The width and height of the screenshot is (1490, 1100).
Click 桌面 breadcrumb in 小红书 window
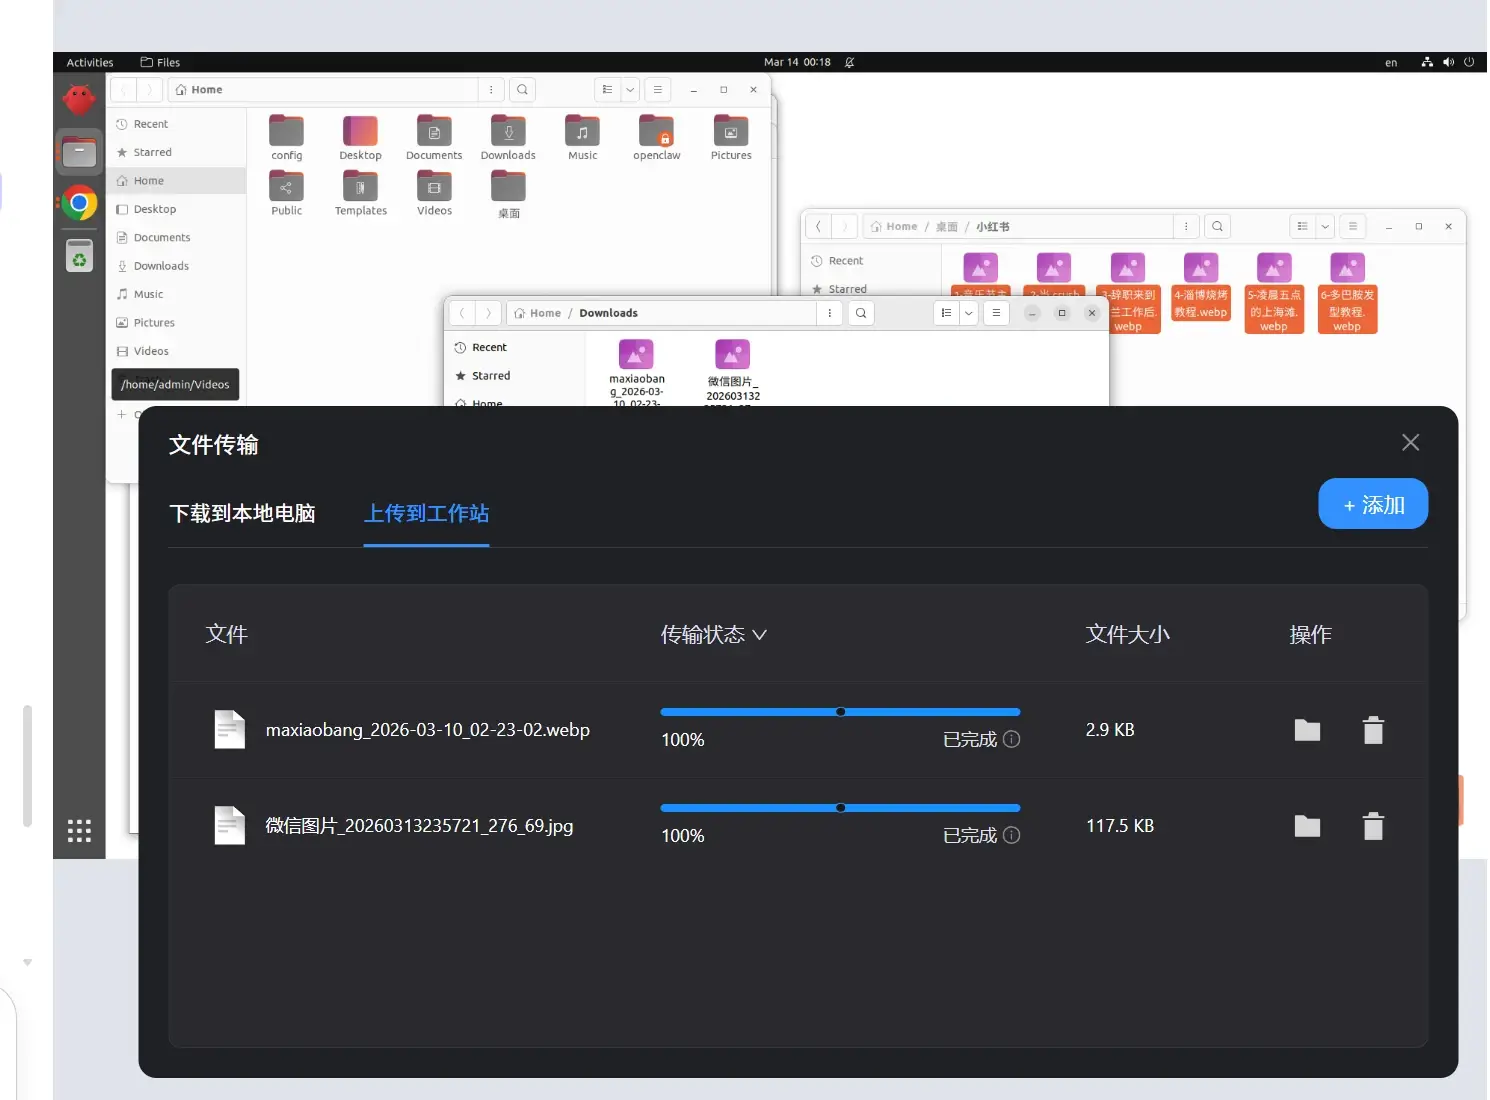946,227
